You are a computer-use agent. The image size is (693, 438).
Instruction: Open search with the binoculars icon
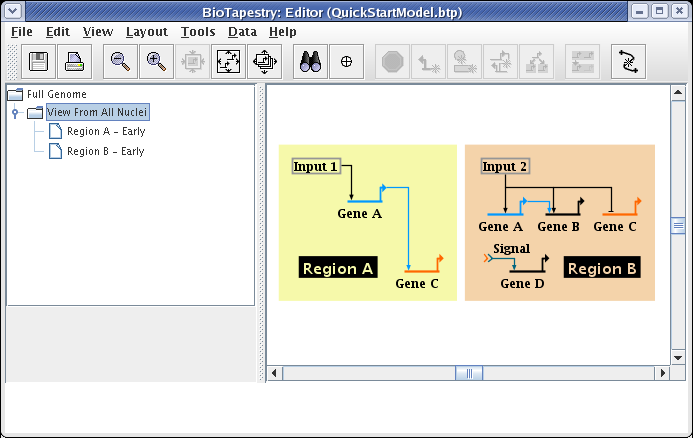[x=310, y=62]
